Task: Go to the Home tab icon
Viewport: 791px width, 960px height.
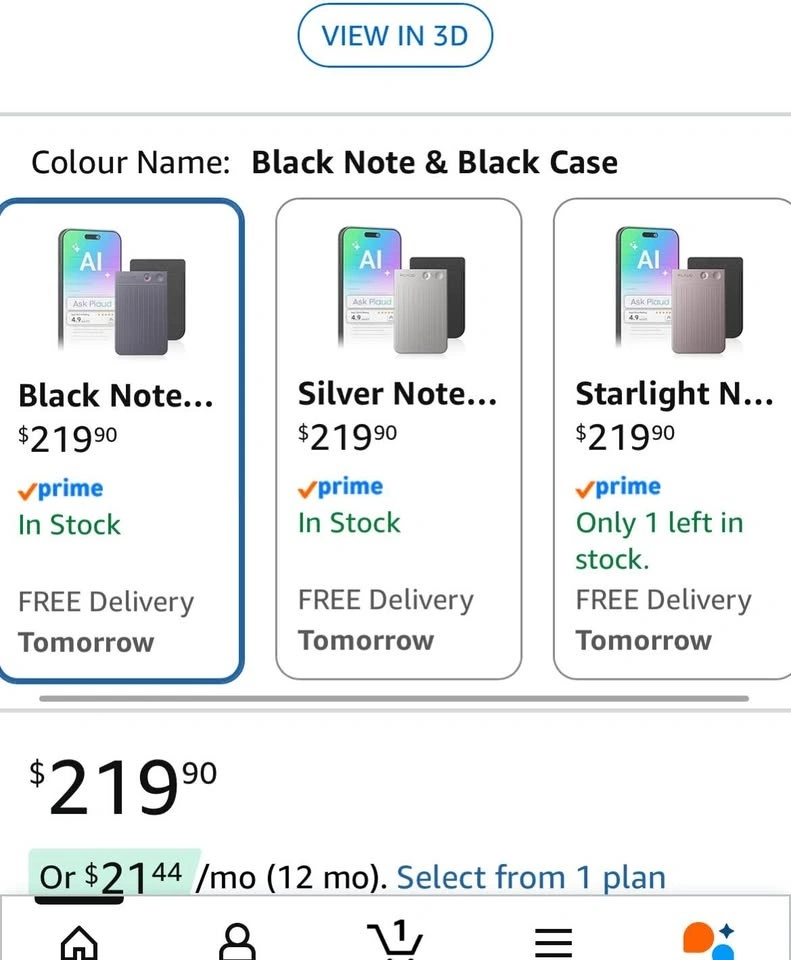Action: pyautogui.click(x=80, y=940)
